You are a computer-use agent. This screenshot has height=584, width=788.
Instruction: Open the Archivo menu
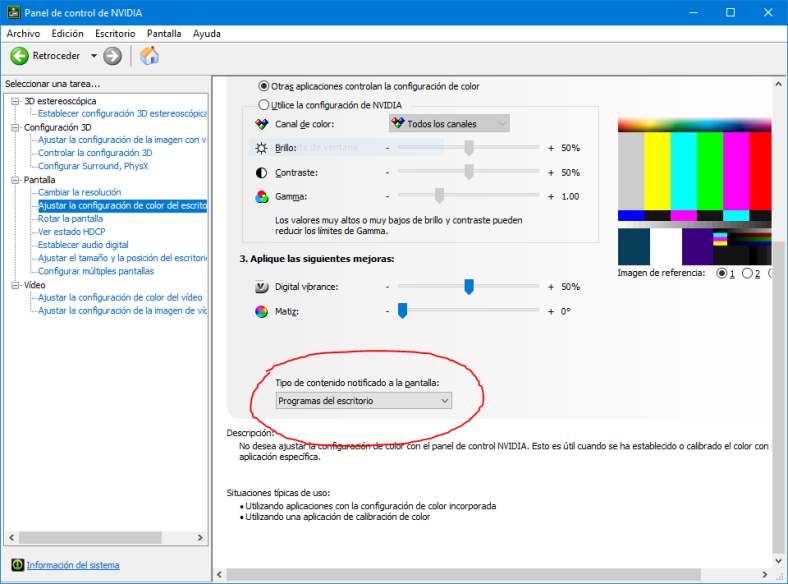23,33
